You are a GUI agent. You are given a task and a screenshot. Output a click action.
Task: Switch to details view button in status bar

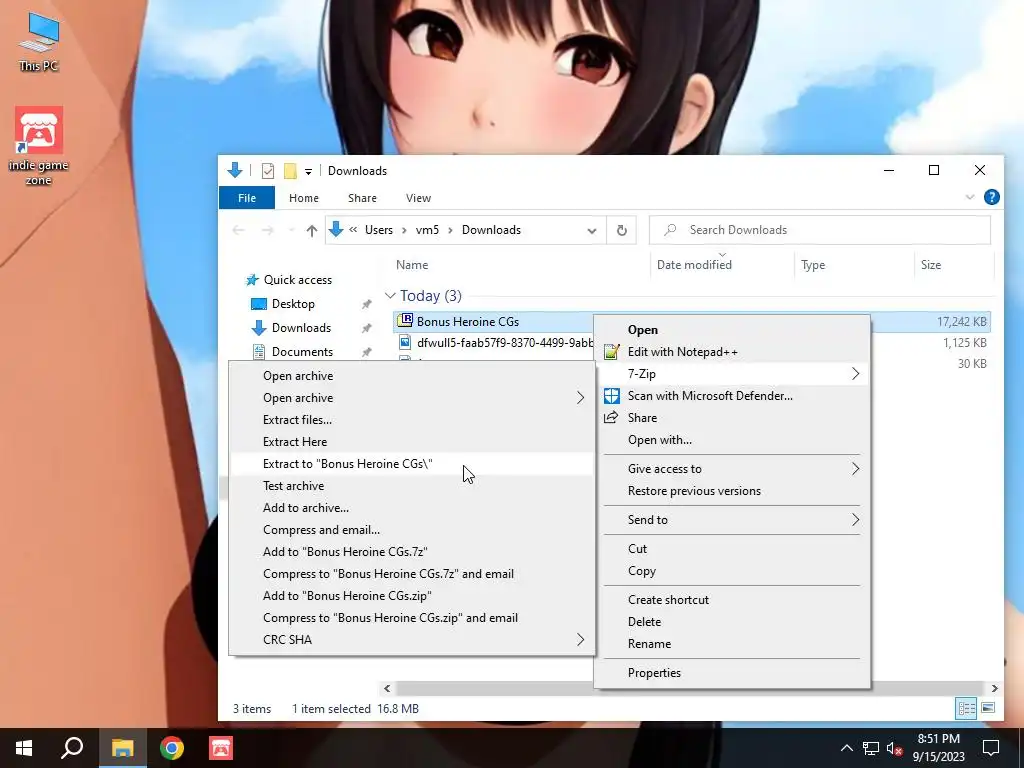tap(967, 708)
